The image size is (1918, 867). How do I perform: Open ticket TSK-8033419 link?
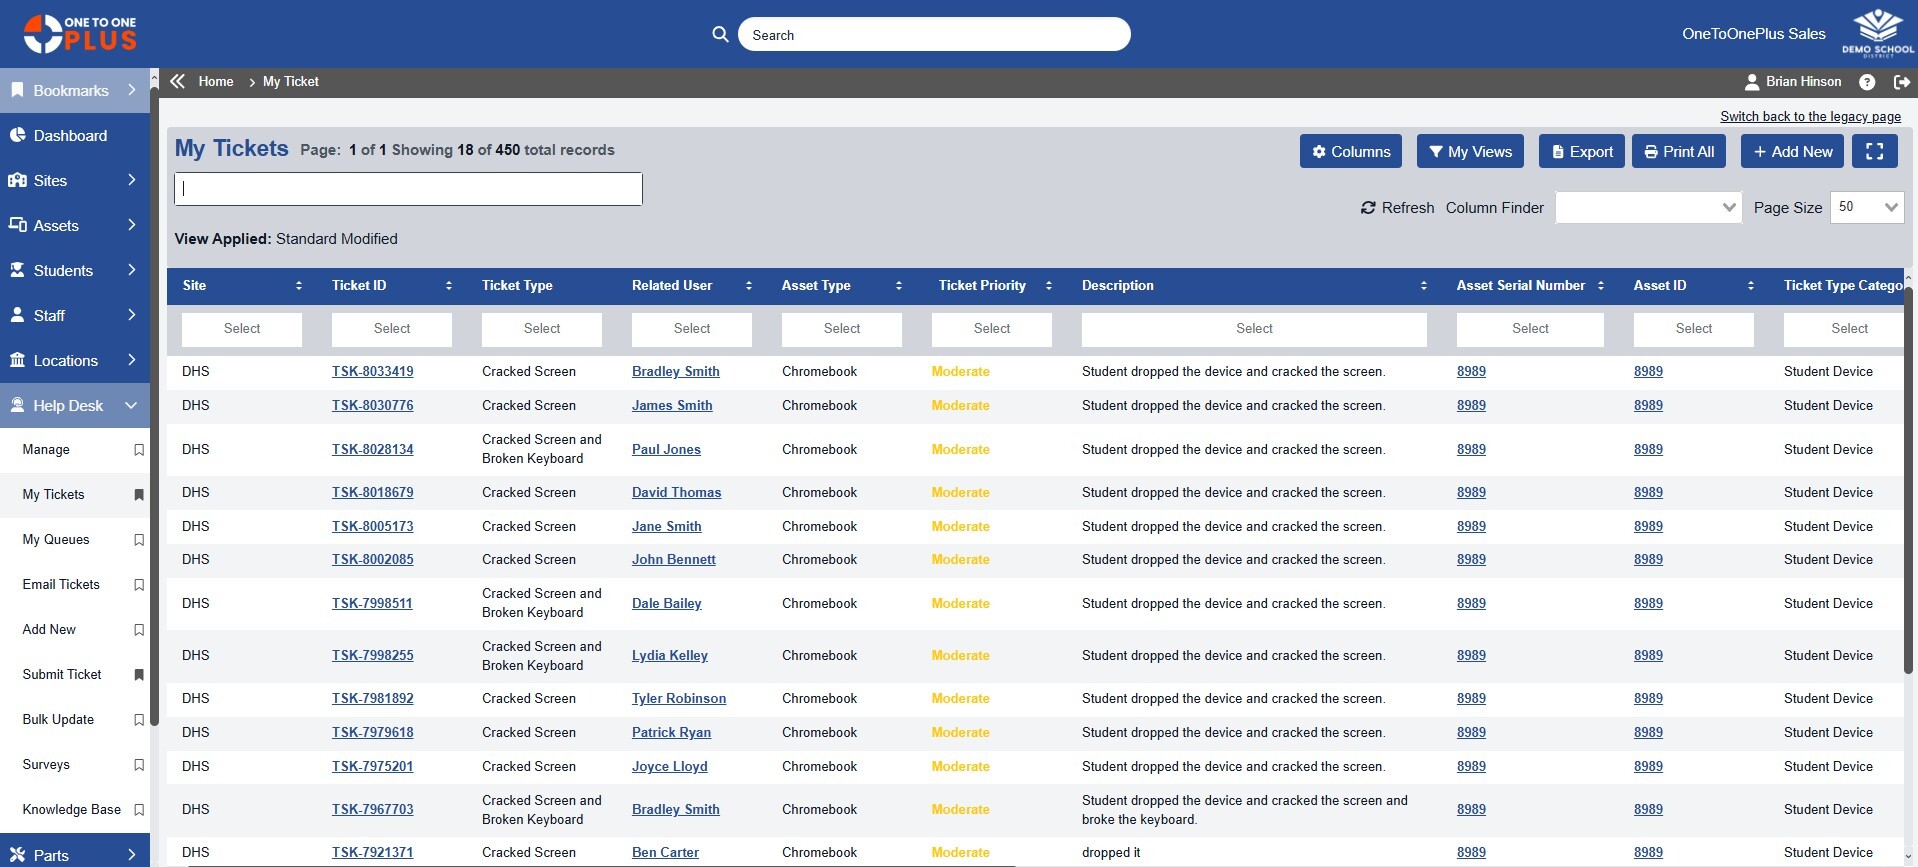pos(372,372)
